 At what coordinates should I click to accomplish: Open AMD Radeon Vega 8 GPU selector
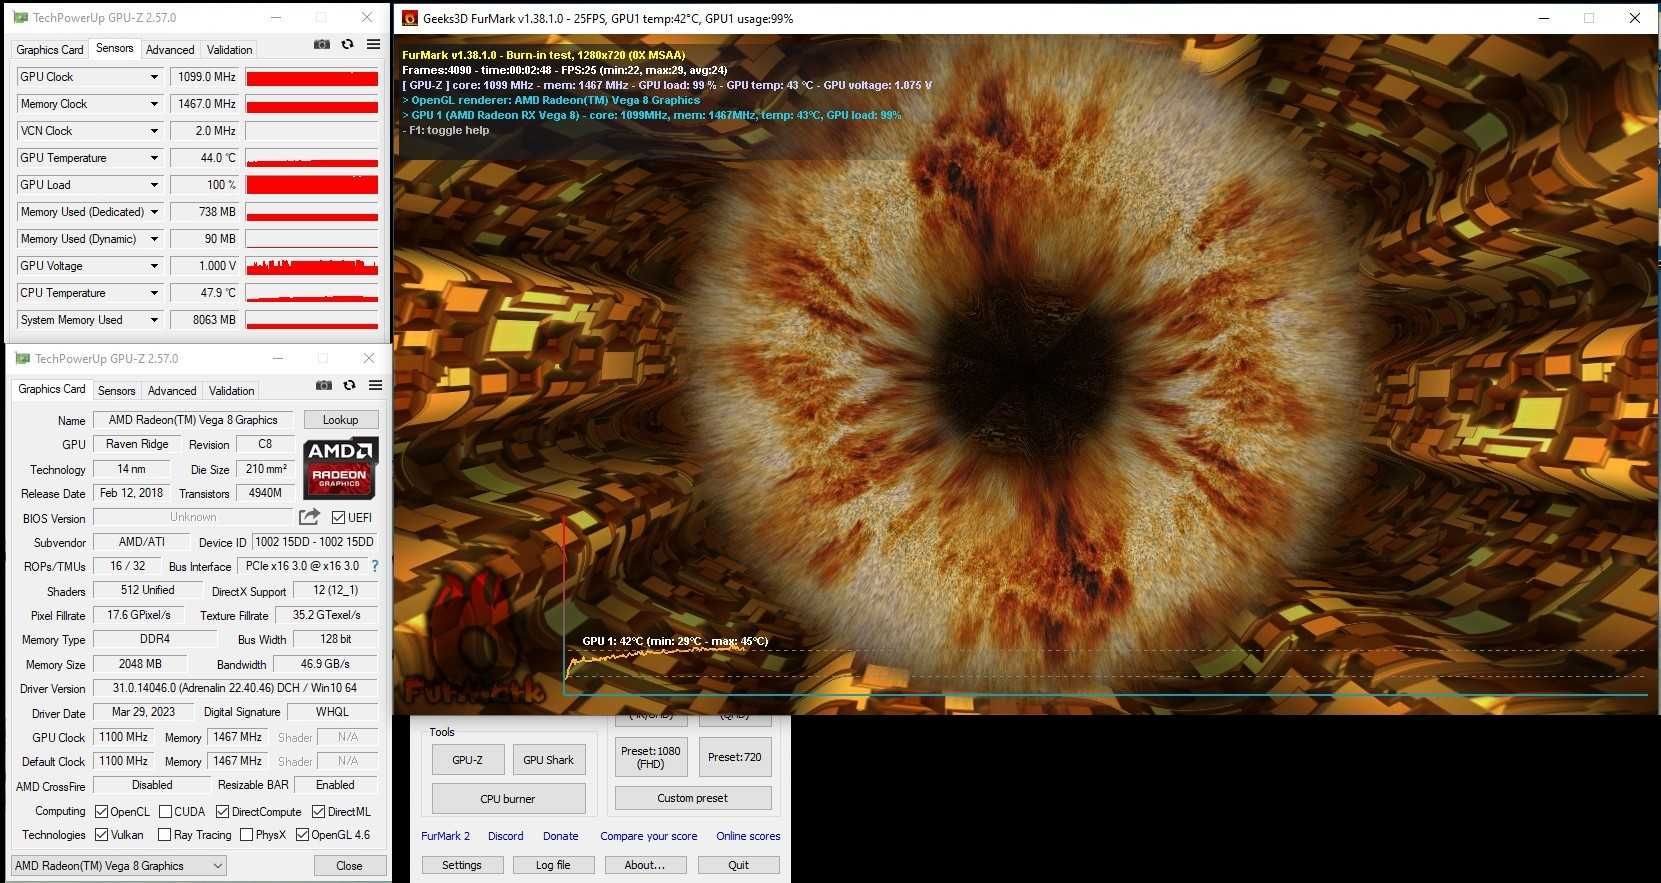tap(119, 866)
